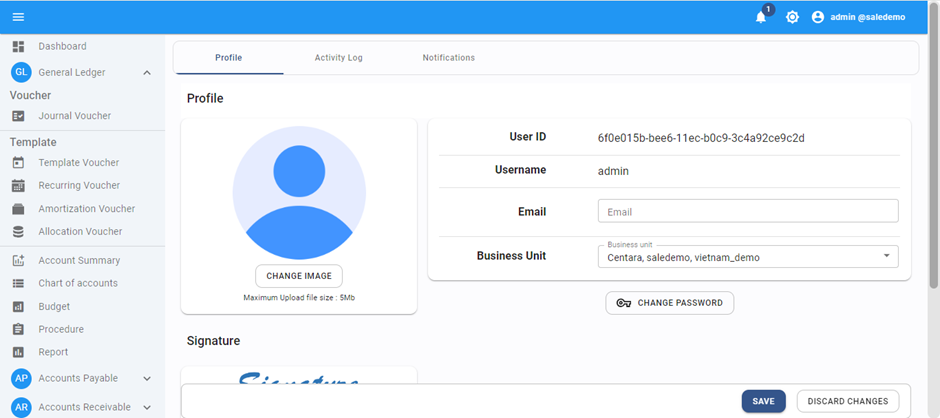Switch to the Notifications tab

[448, 58]
